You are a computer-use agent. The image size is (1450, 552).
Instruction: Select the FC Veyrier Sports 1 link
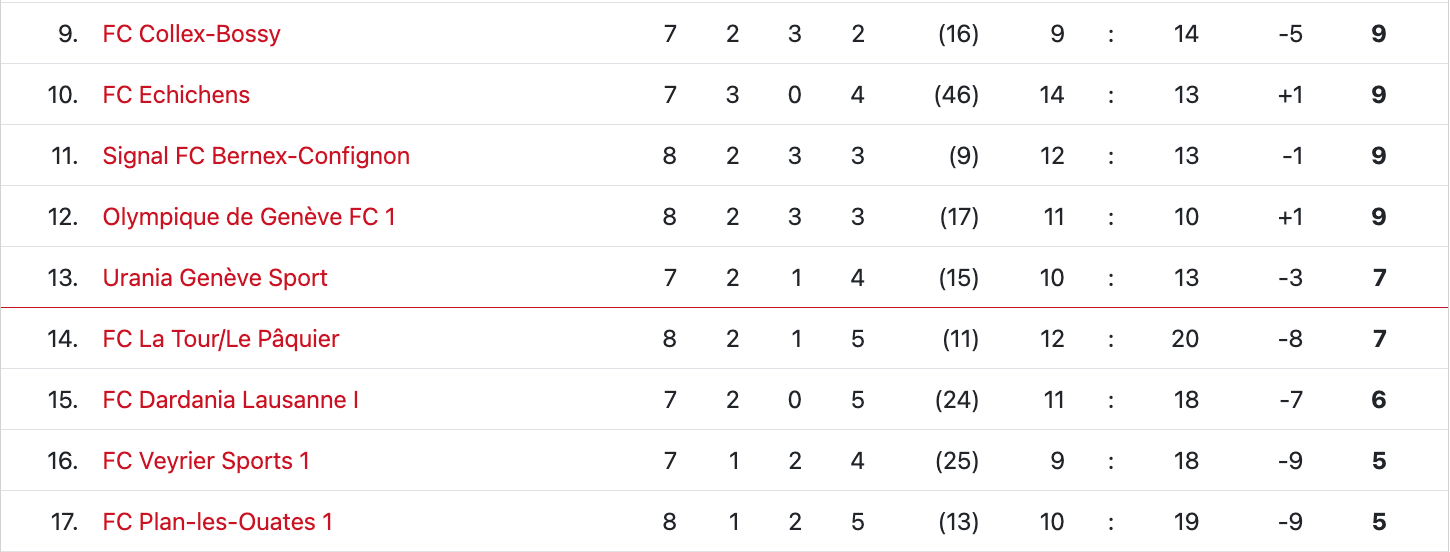pyautogui.click(x=206, y=461)
